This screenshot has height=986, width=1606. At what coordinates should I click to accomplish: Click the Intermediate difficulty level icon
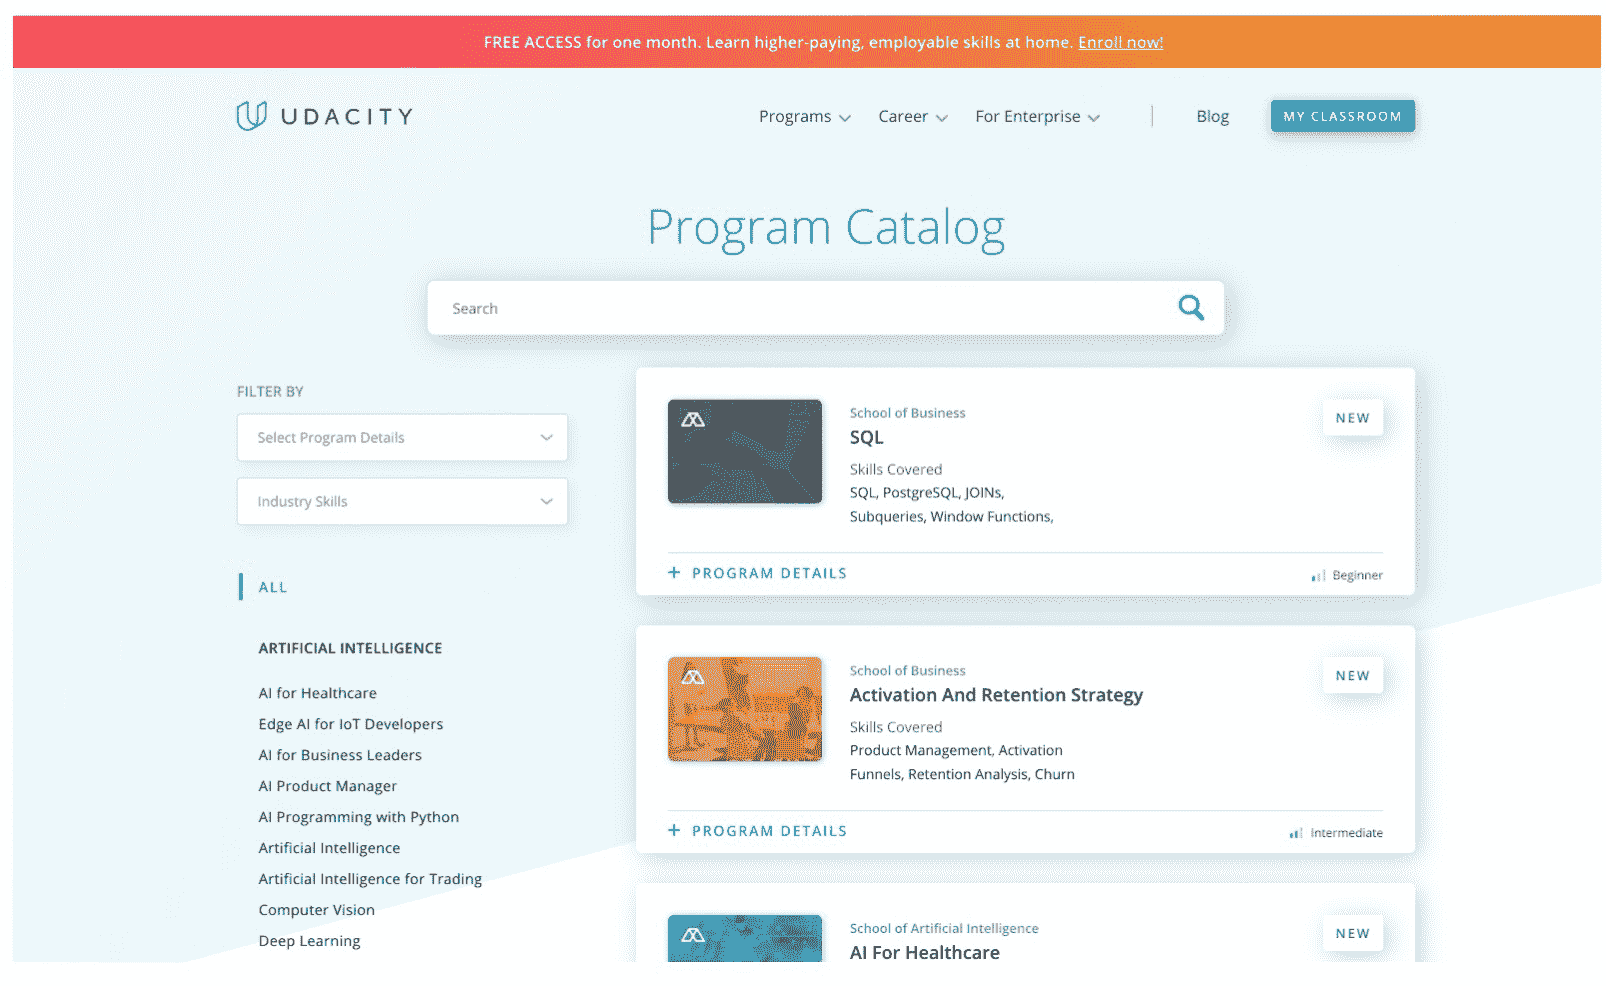tap(1296, 833)
